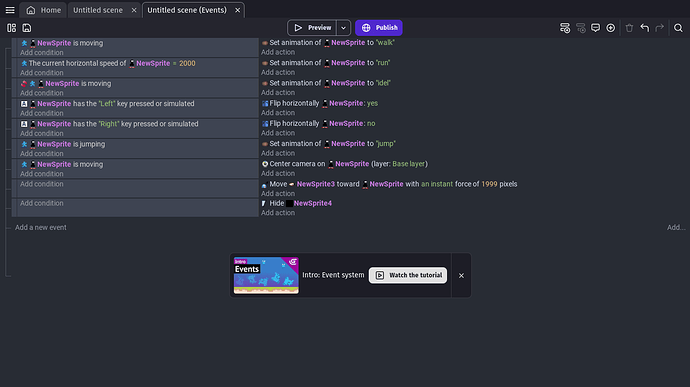690x387 pixels.
Task: Open the project manager panel icon
Action: pos(11,28)
